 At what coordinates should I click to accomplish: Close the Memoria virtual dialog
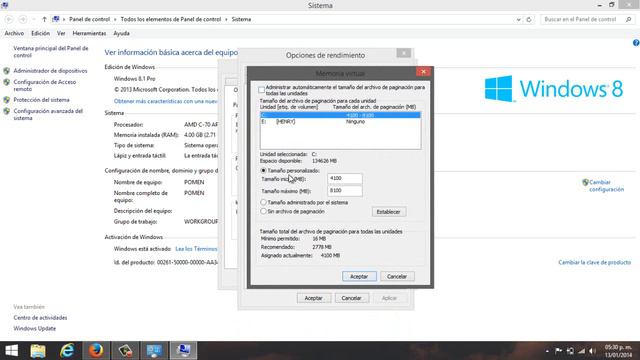pyautogui.click(x=424, y=71)
